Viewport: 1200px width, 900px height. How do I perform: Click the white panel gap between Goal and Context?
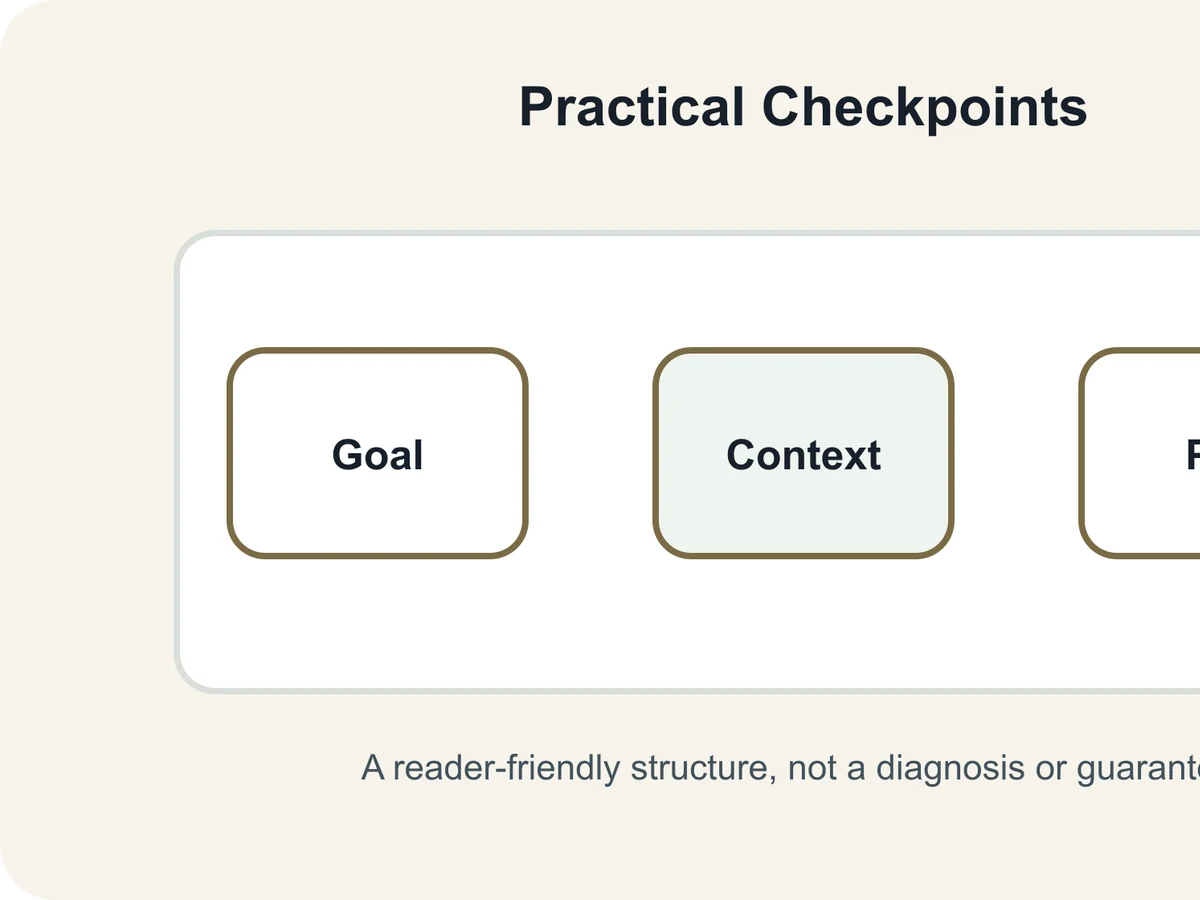click(590, 453)
